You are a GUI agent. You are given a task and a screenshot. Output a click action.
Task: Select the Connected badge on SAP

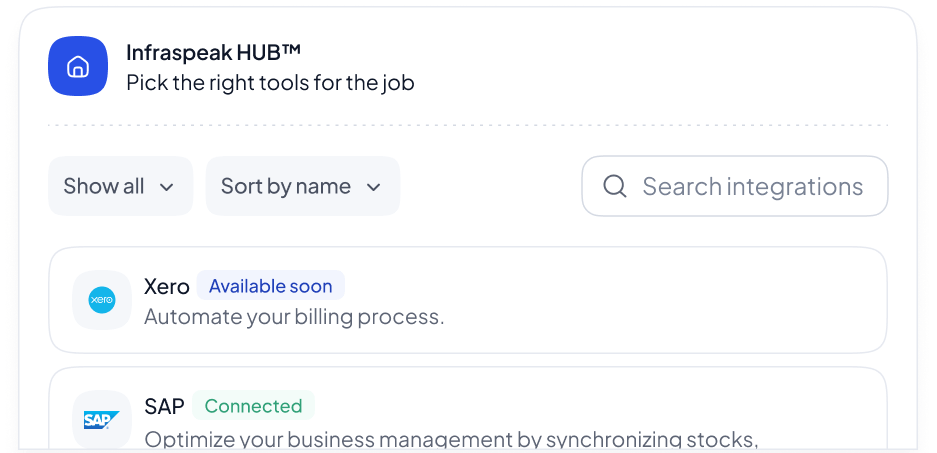(253, 406)
